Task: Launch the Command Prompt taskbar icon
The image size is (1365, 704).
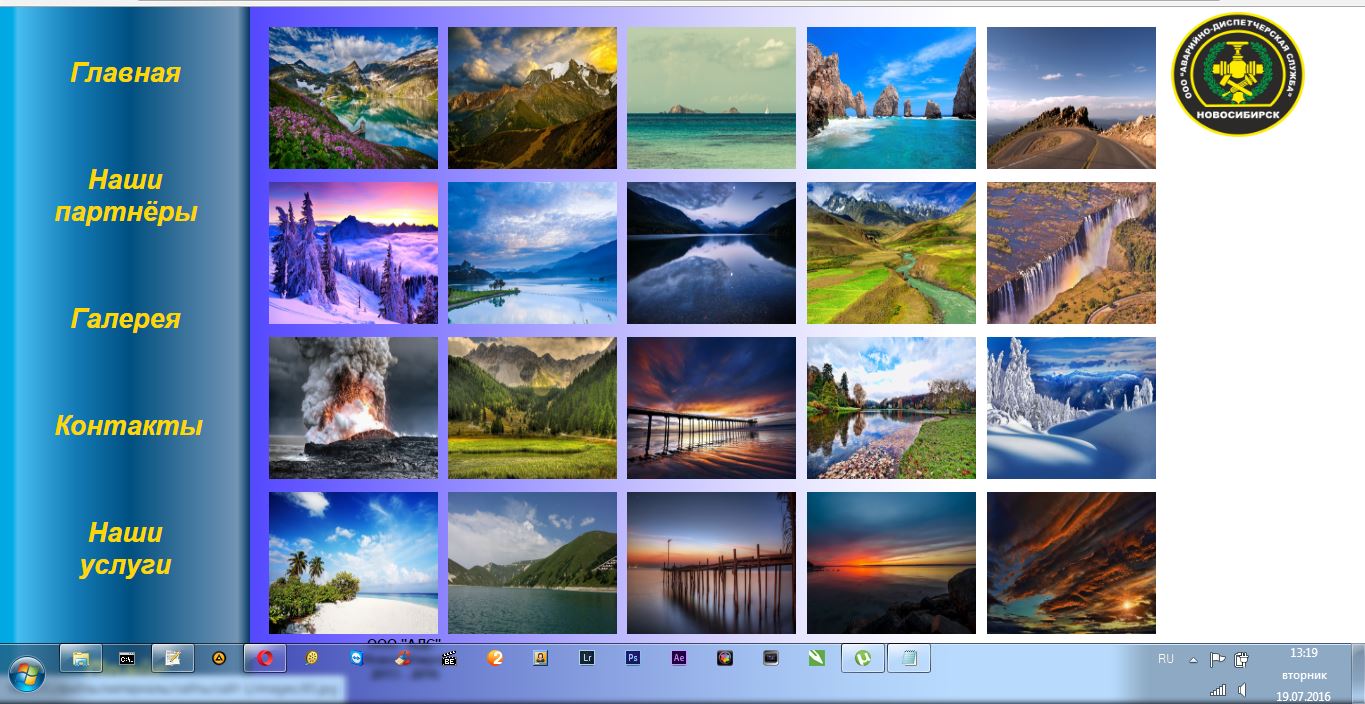Action: point(127,658)
